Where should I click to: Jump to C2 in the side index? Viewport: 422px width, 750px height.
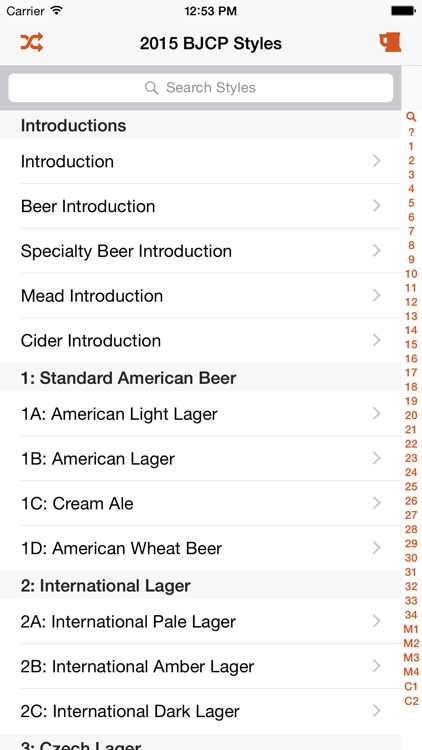(x=411, y=701)
